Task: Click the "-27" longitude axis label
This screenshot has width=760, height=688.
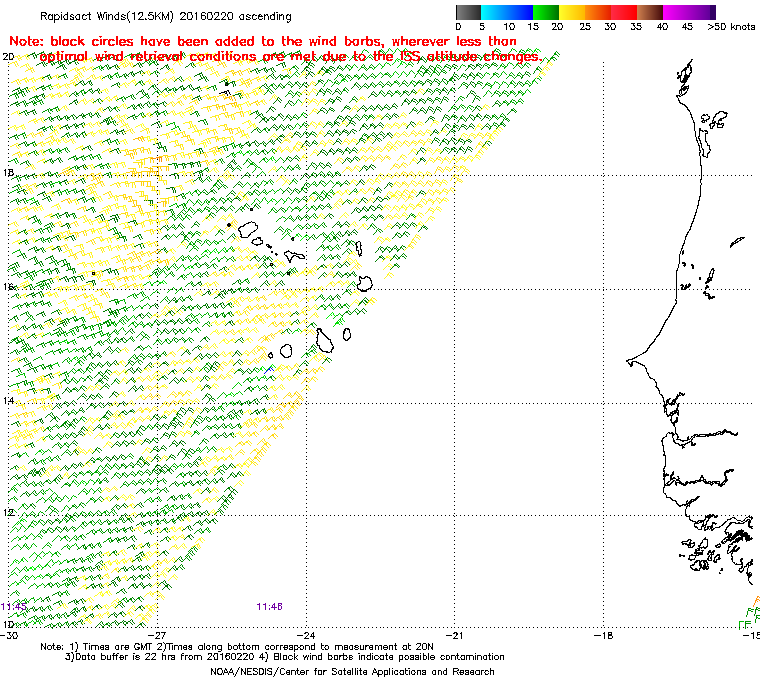Action: [157, 635]
